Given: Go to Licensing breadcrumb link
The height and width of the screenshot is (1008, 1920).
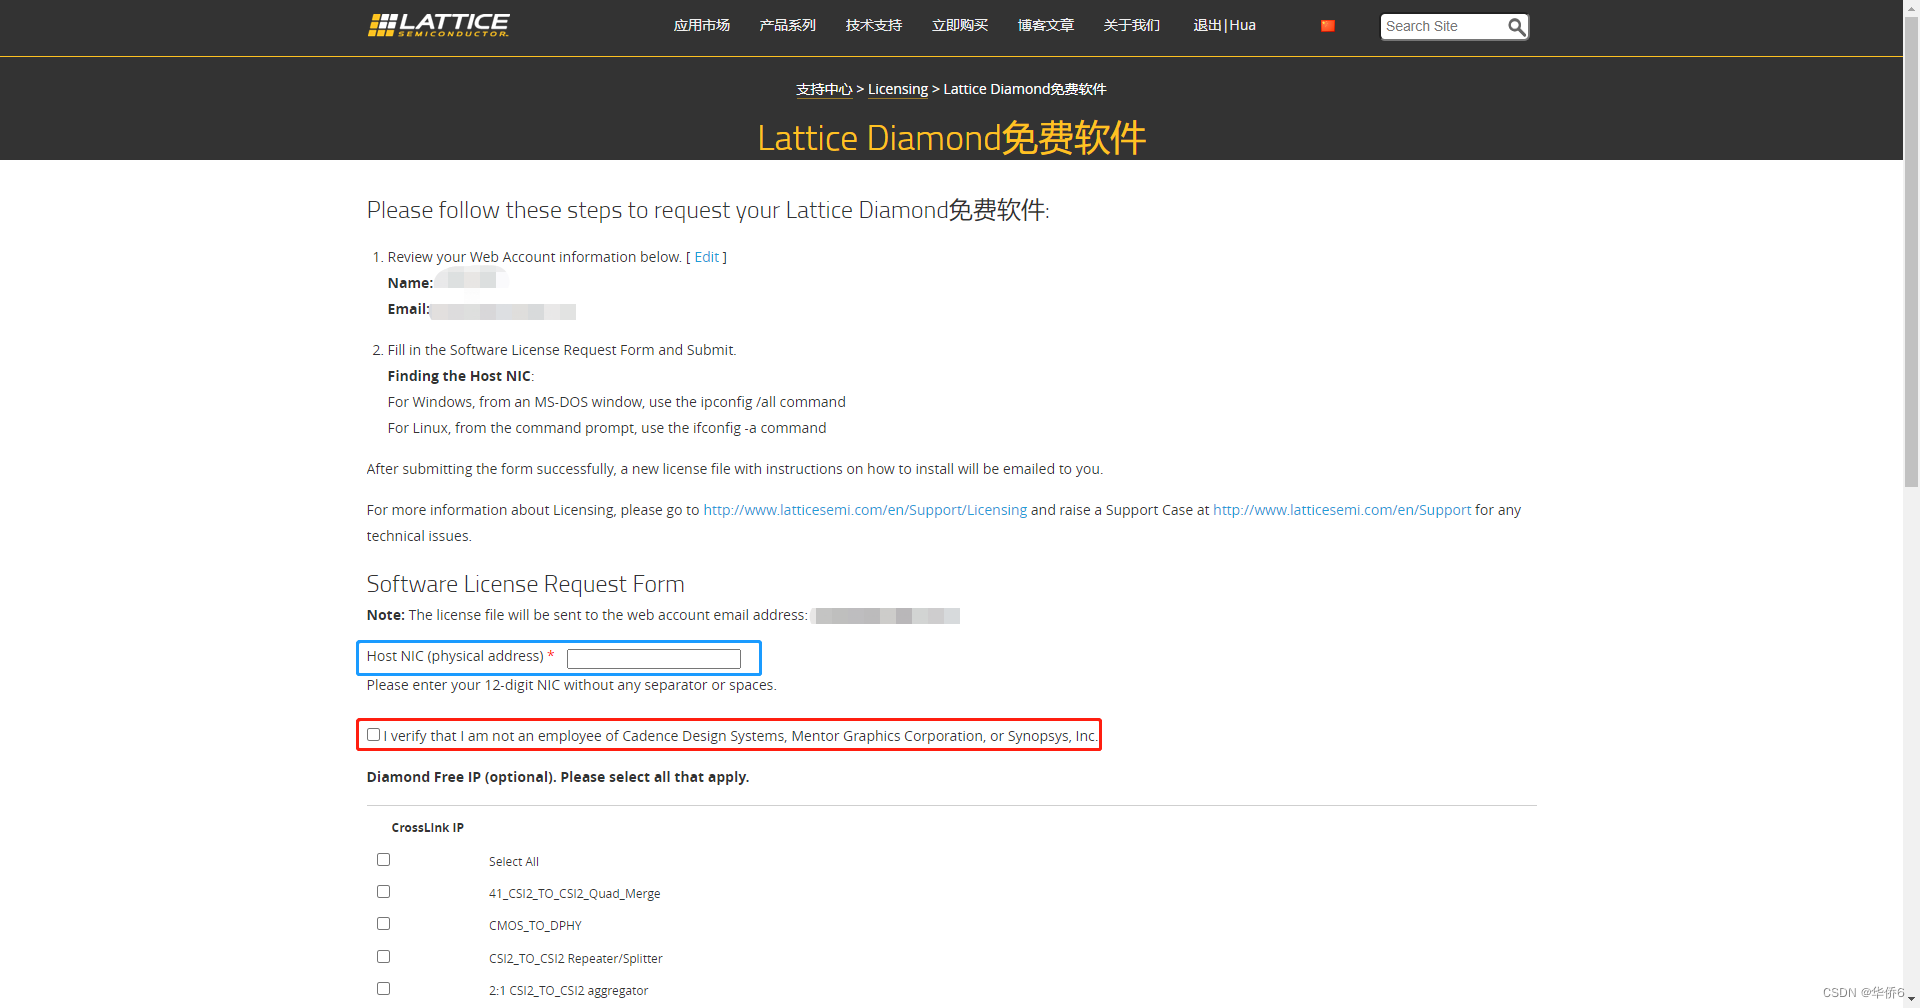Looking at the screenshot, I should tap(898, 89).
